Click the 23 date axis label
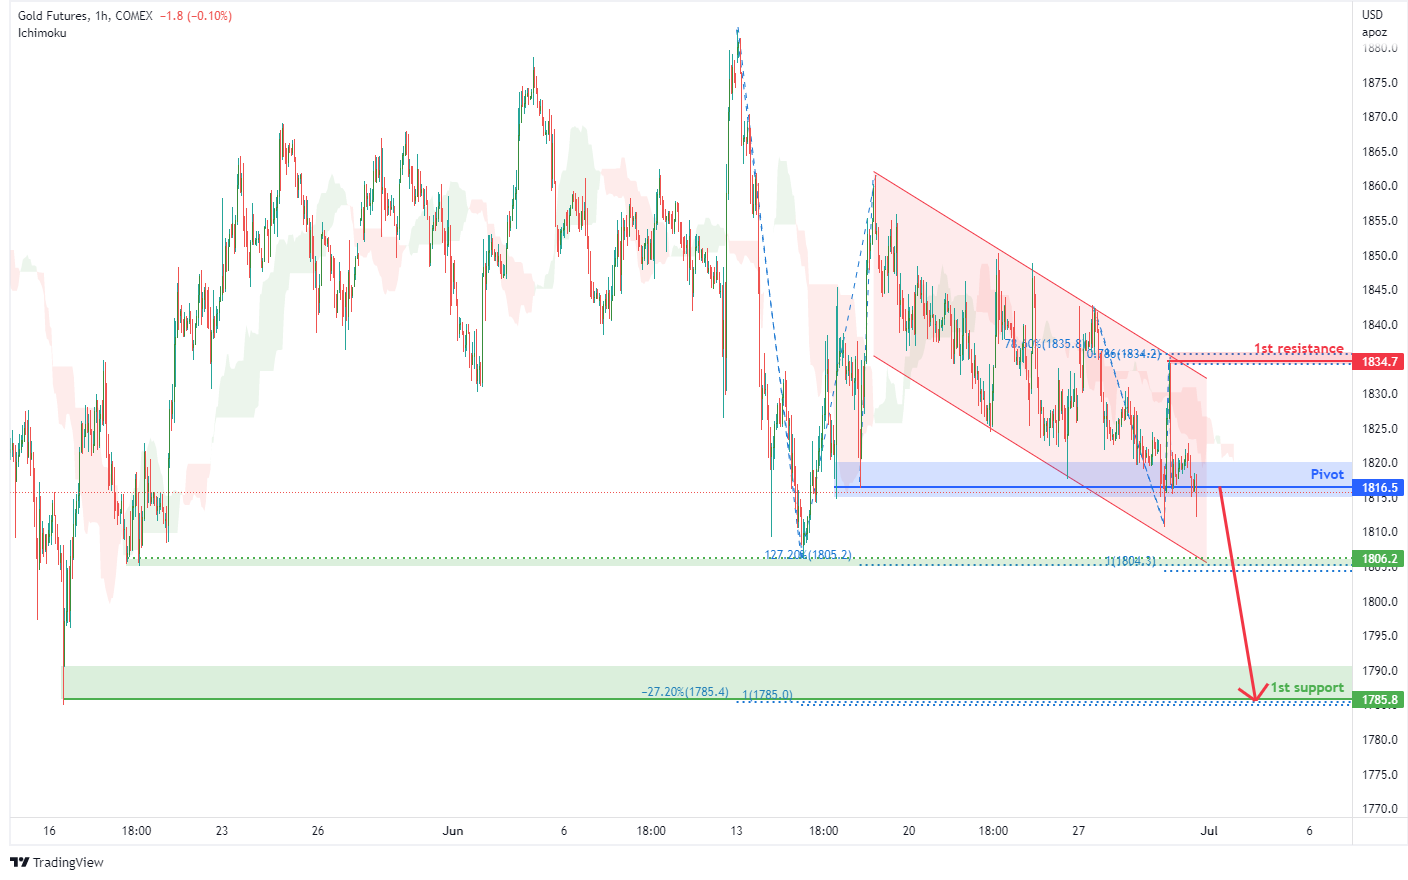 (x=222, y=831)
